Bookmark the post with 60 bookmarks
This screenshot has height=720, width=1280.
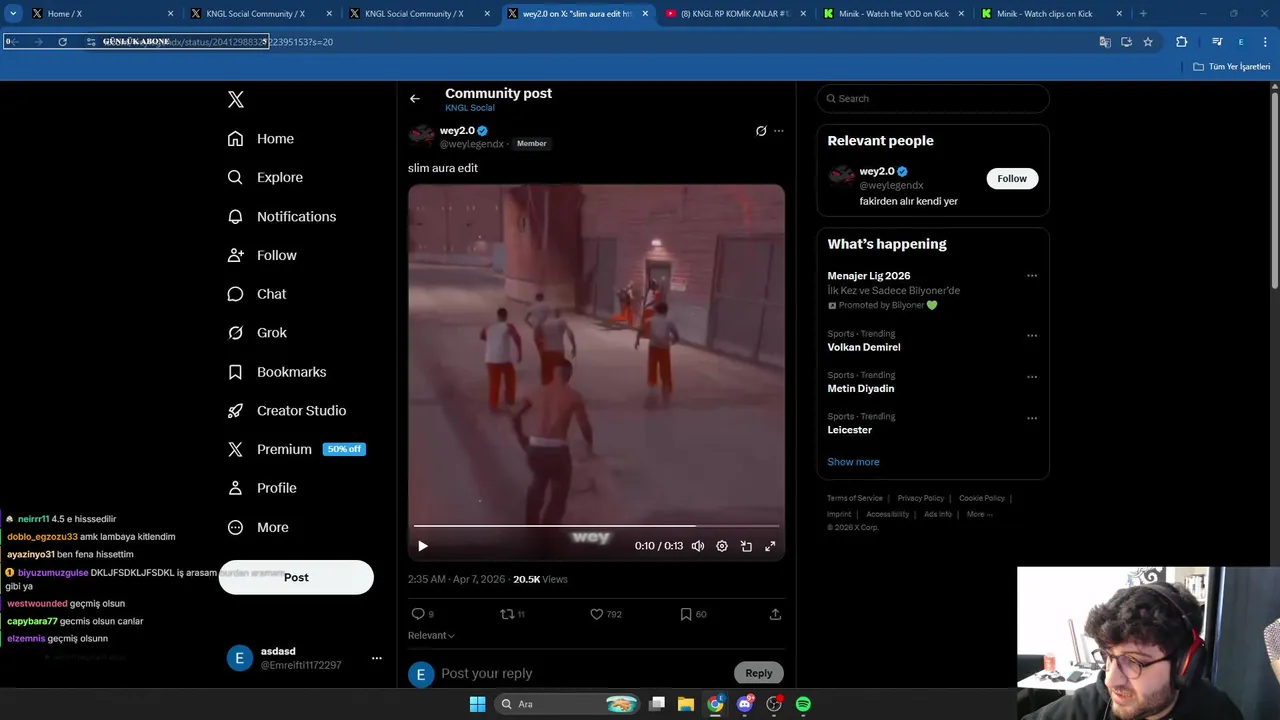tap(693, 614)
